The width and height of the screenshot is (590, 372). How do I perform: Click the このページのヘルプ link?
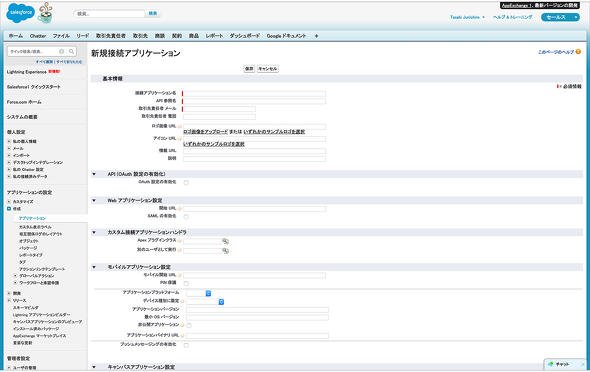tap(555, 52)
